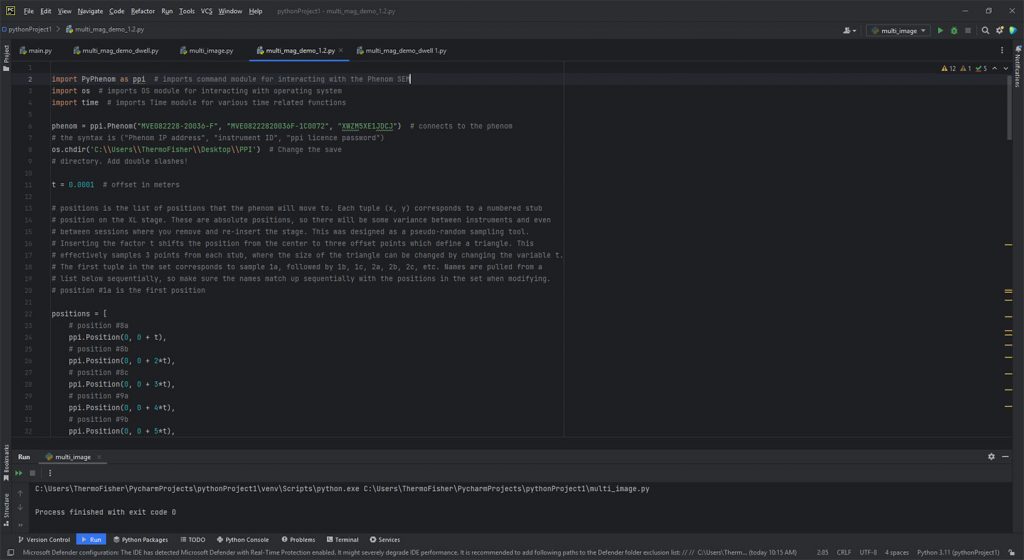Open Run panel settings gear icon
This screenshot has width=1024, height=560.
point(992,456)
